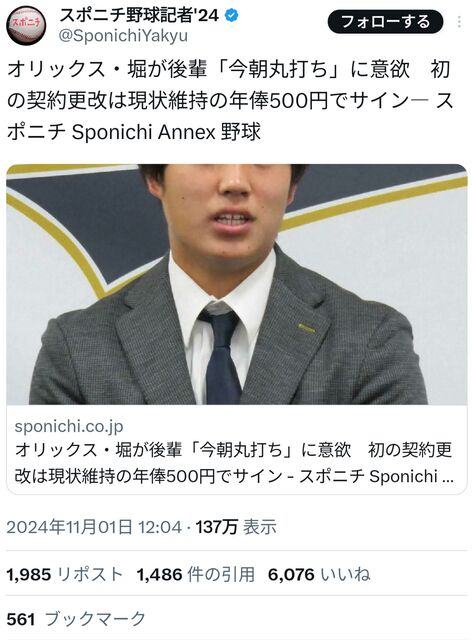Open the @SponichiYakyu handle
The width and height of the screenshot is (472, 640).
tap(123, 36)
